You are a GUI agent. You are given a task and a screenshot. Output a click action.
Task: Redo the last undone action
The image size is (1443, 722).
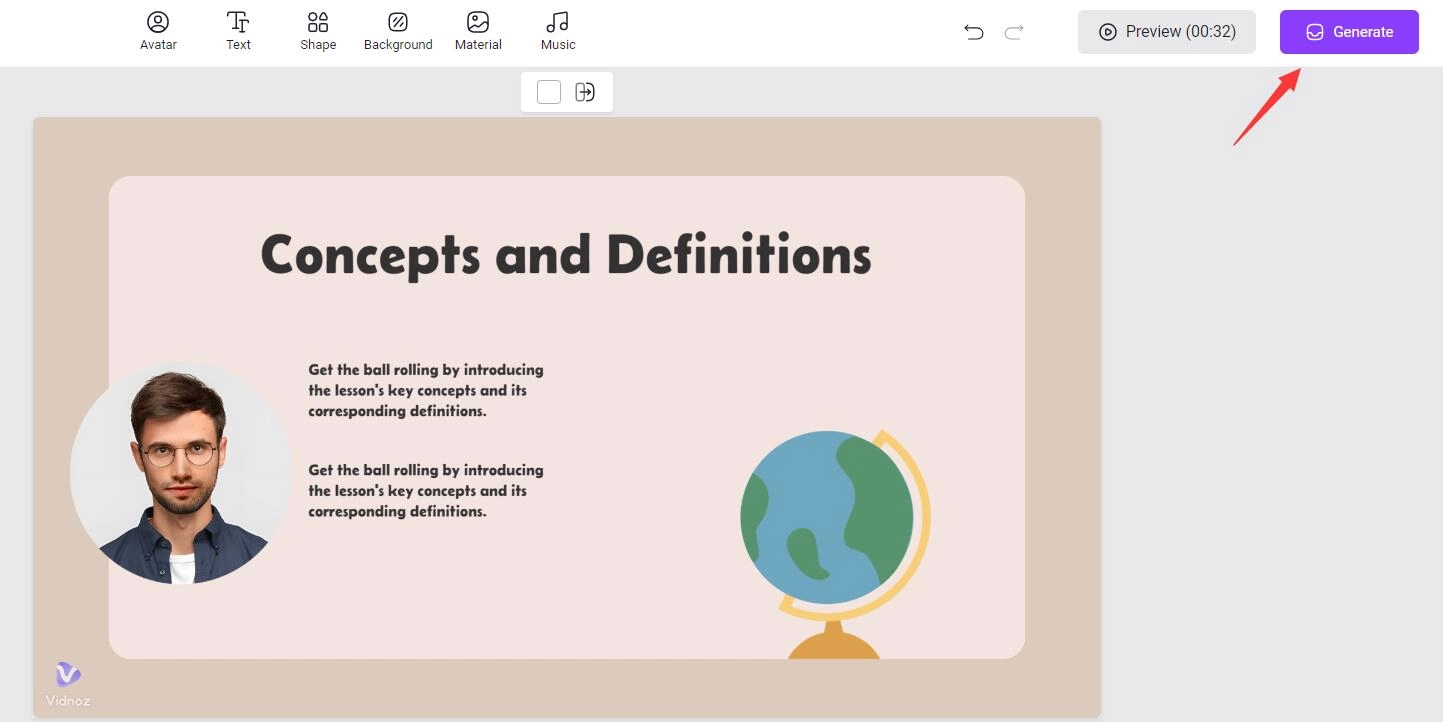point(1014,32)
